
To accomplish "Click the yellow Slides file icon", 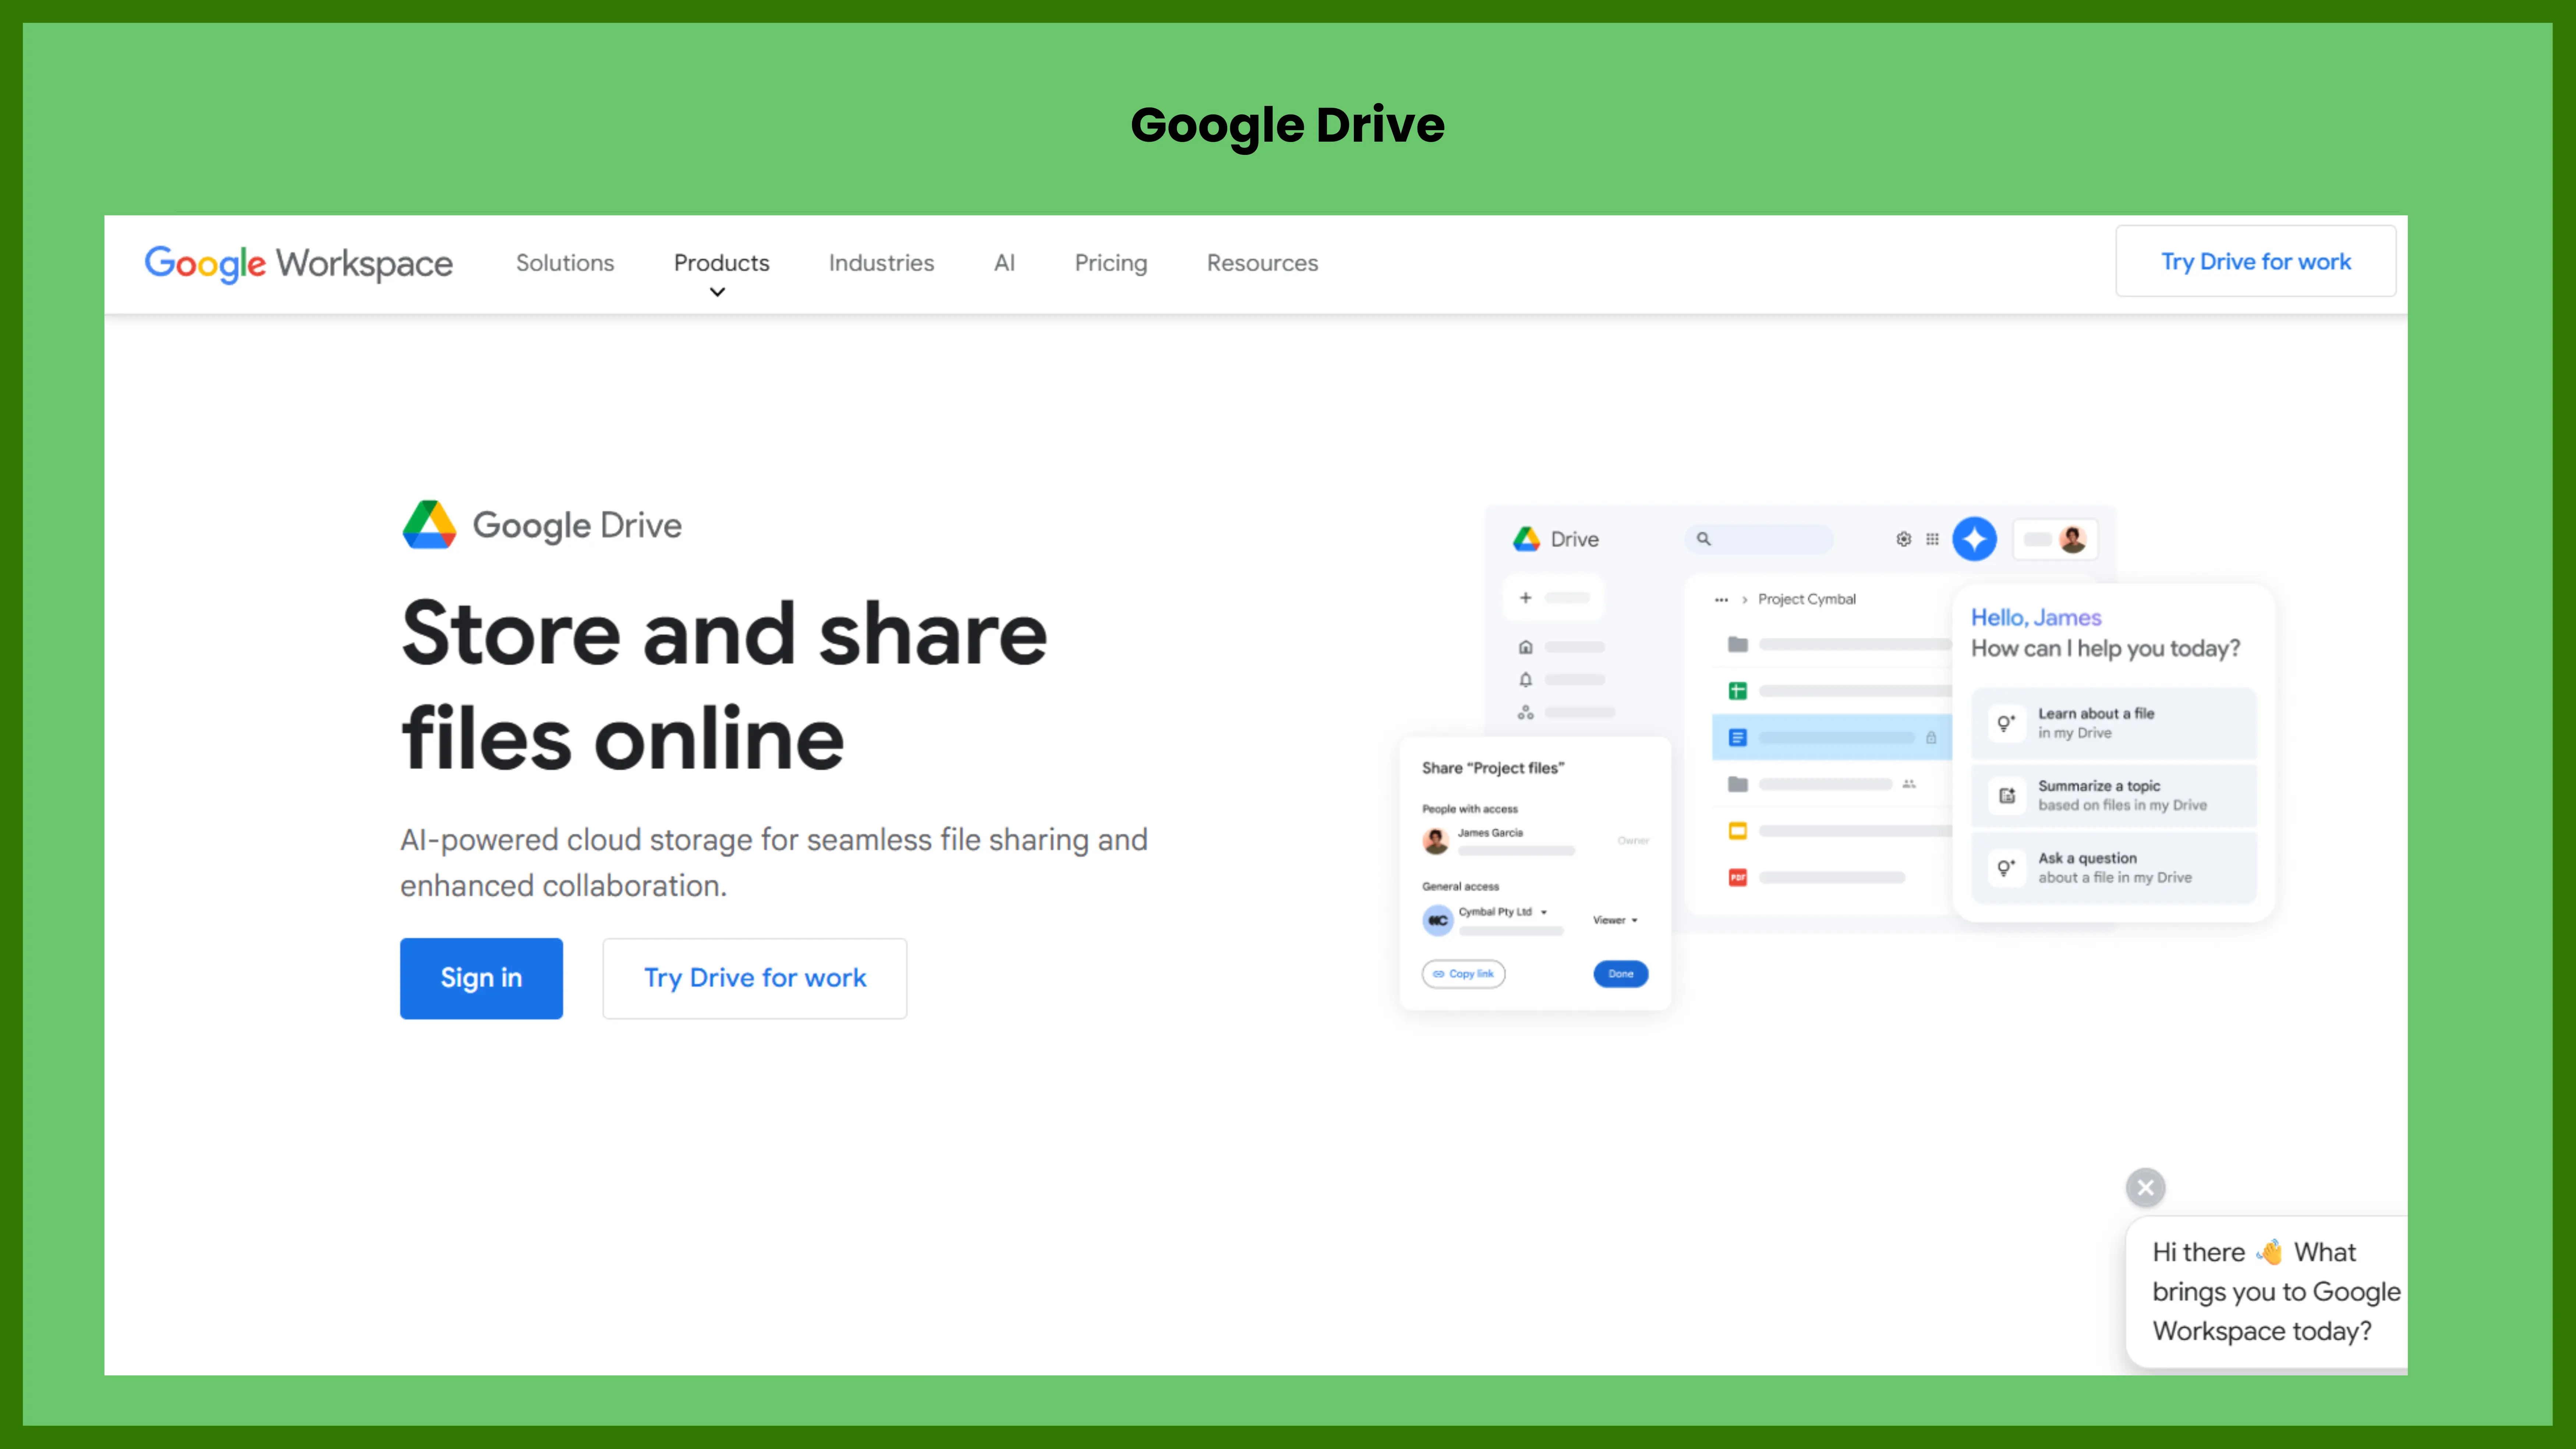I will click(x=1738, y=831).
